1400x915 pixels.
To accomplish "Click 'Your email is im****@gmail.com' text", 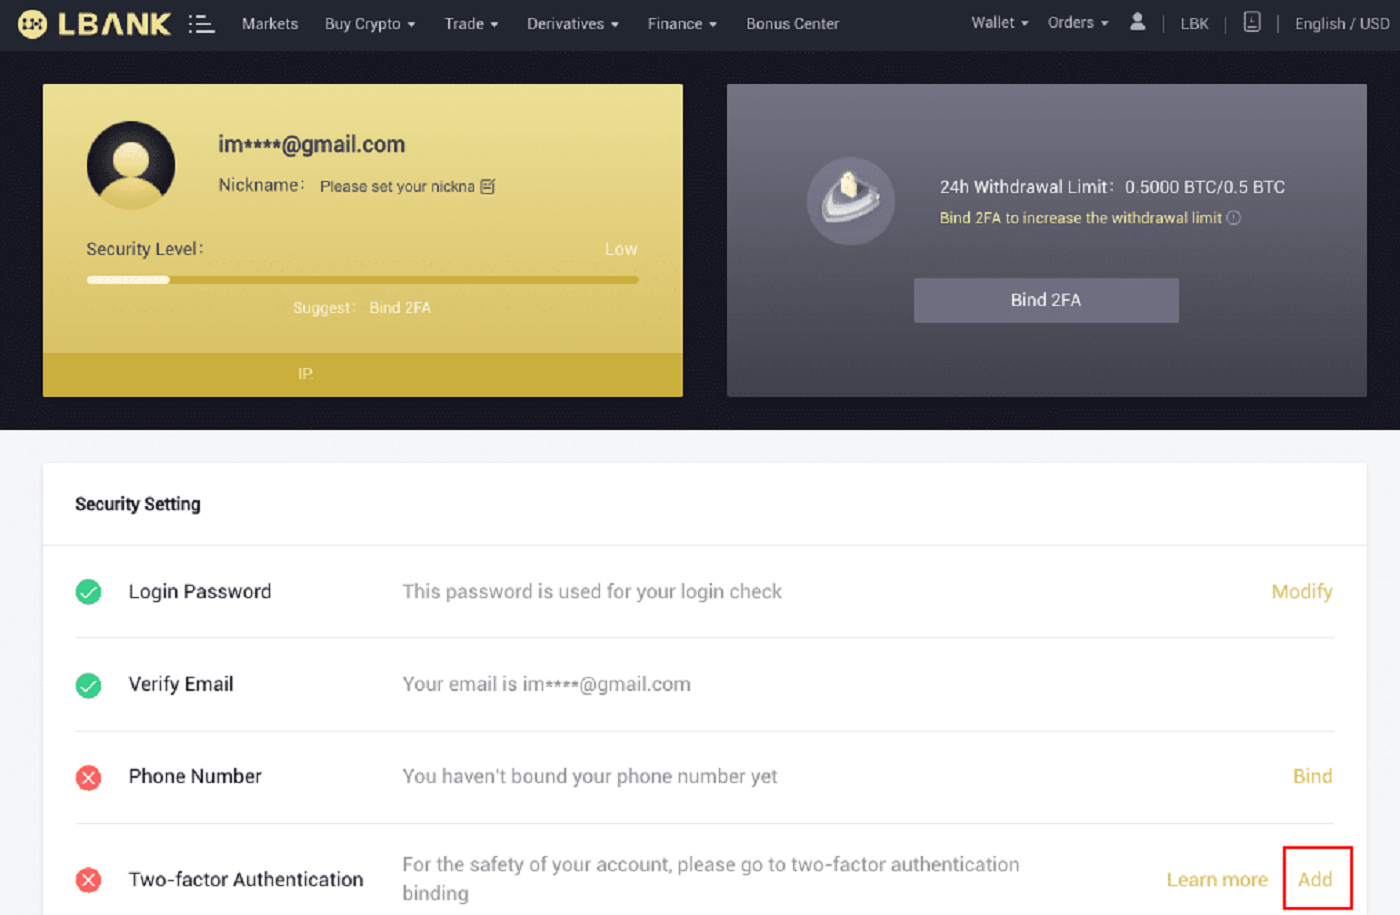I will (546, 685).
